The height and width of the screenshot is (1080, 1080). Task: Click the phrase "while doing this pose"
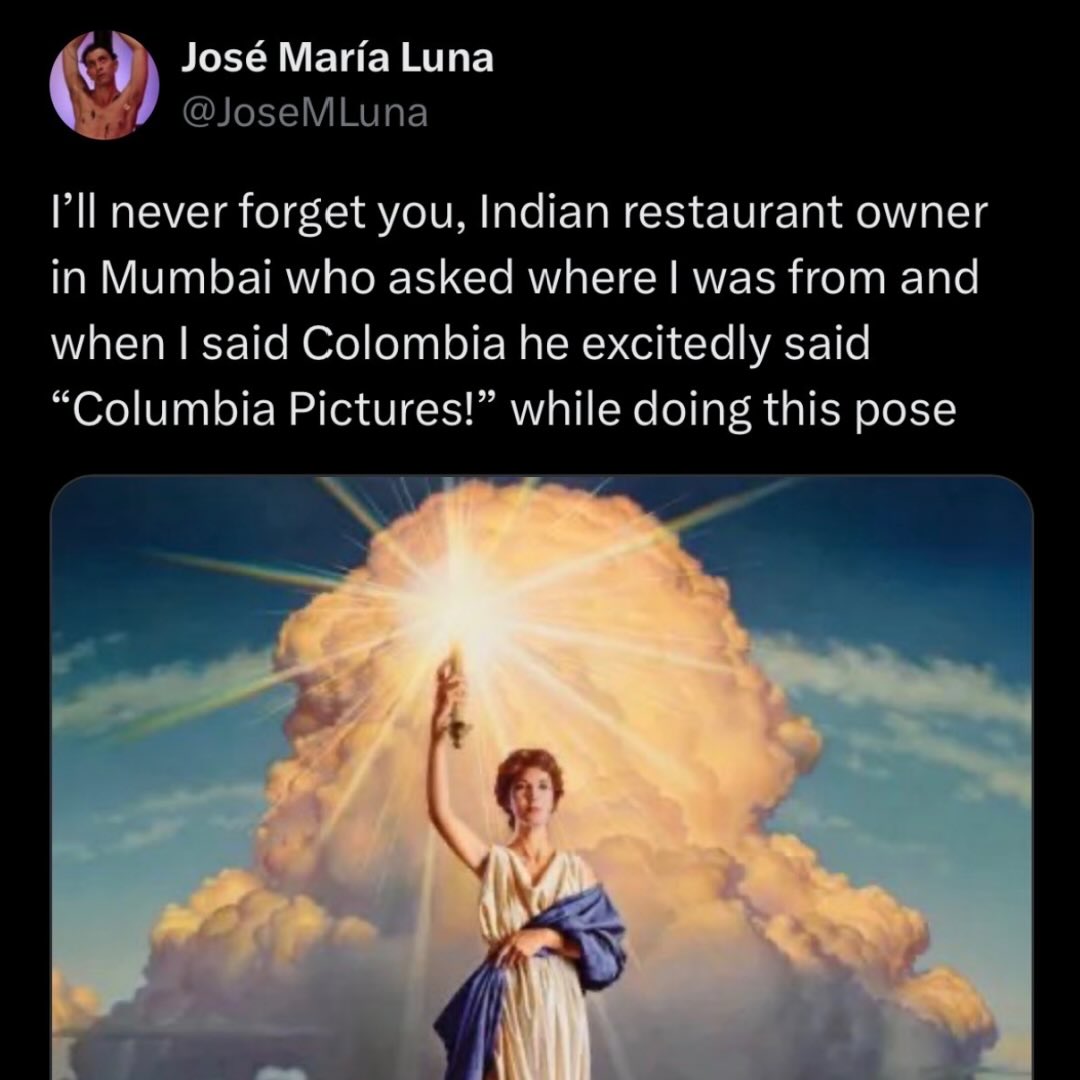coord(733,411)
